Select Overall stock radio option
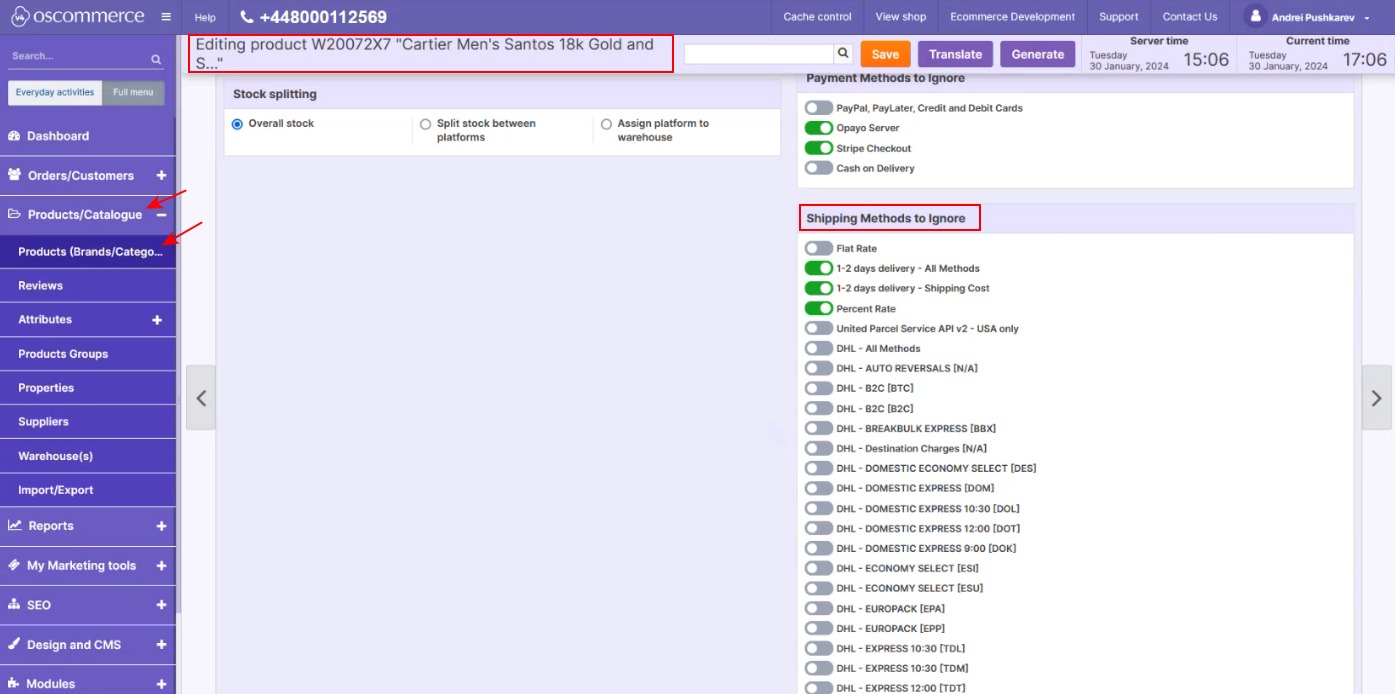The image size is (1395, 694). (237, 124)
